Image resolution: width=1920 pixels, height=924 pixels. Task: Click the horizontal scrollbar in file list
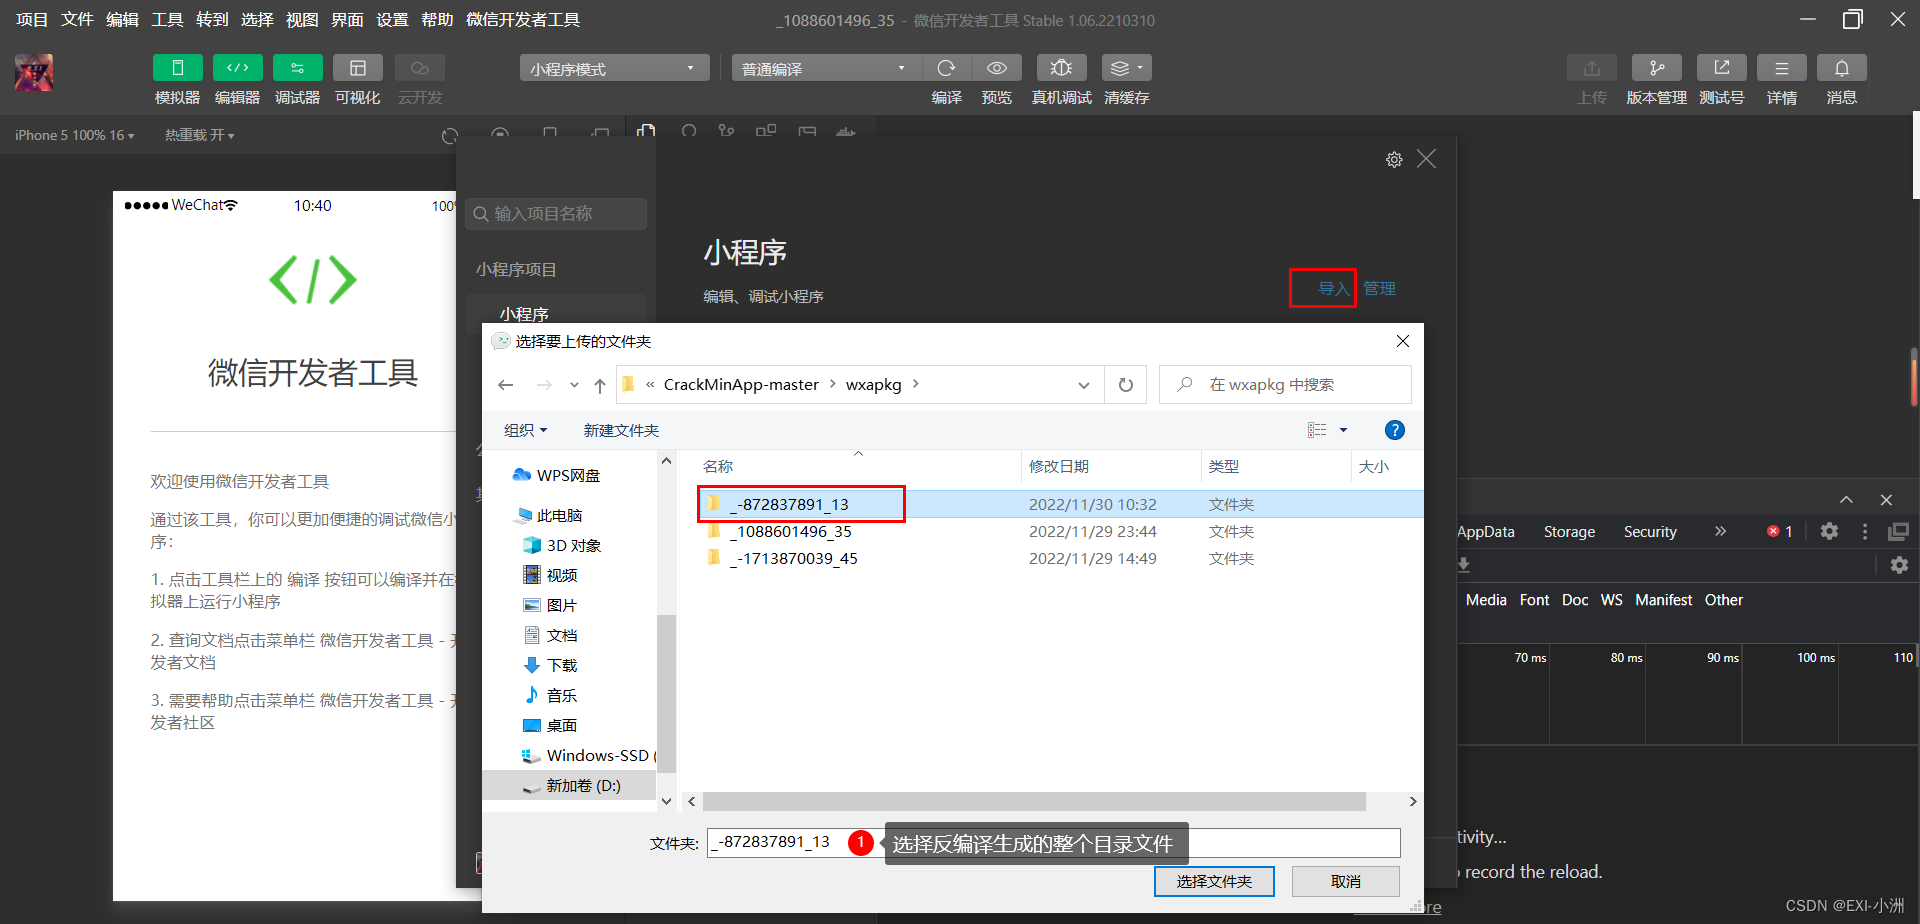[1034, 802]
